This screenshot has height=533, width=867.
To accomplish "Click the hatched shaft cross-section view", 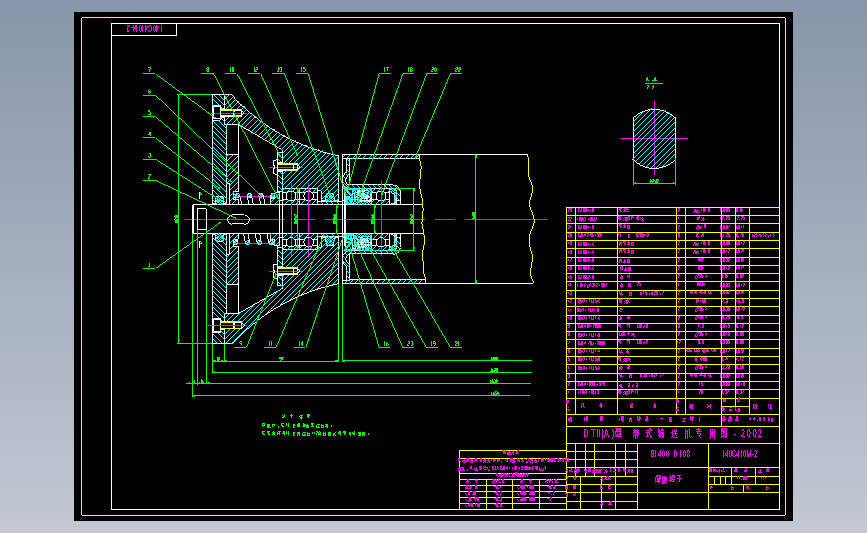I will (x=654, y=138).
